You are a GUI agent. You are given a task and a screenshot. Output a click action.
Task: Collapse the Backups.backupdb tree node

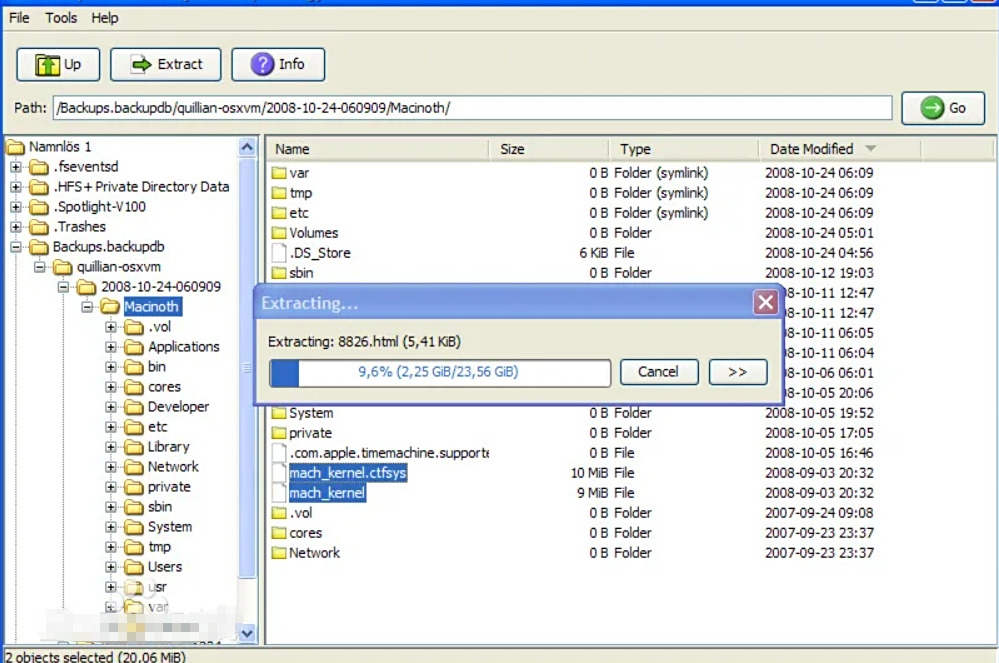click(16, 247)
